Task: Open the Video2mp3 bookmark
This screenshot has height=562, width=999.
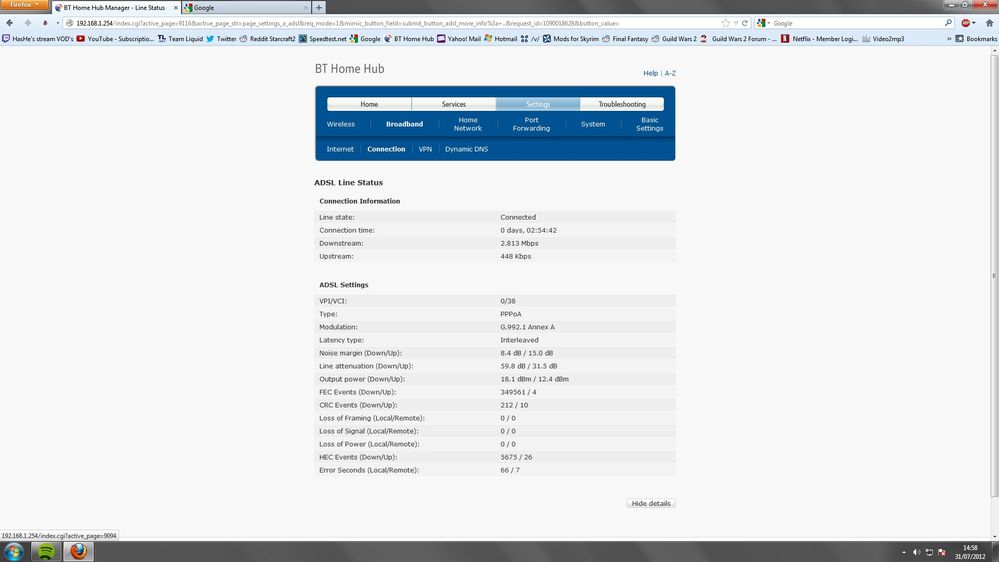Action: (883, 39)
